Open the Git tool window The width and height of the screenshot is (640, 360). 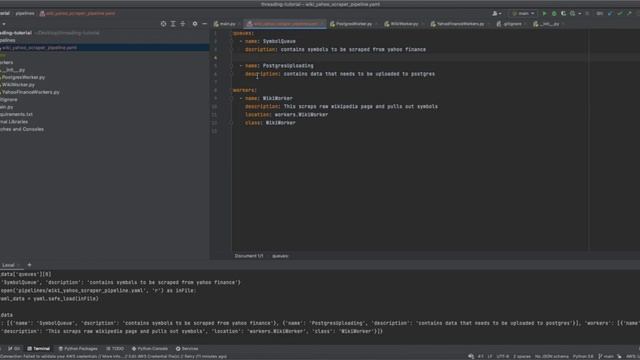(x=14, y=349)
